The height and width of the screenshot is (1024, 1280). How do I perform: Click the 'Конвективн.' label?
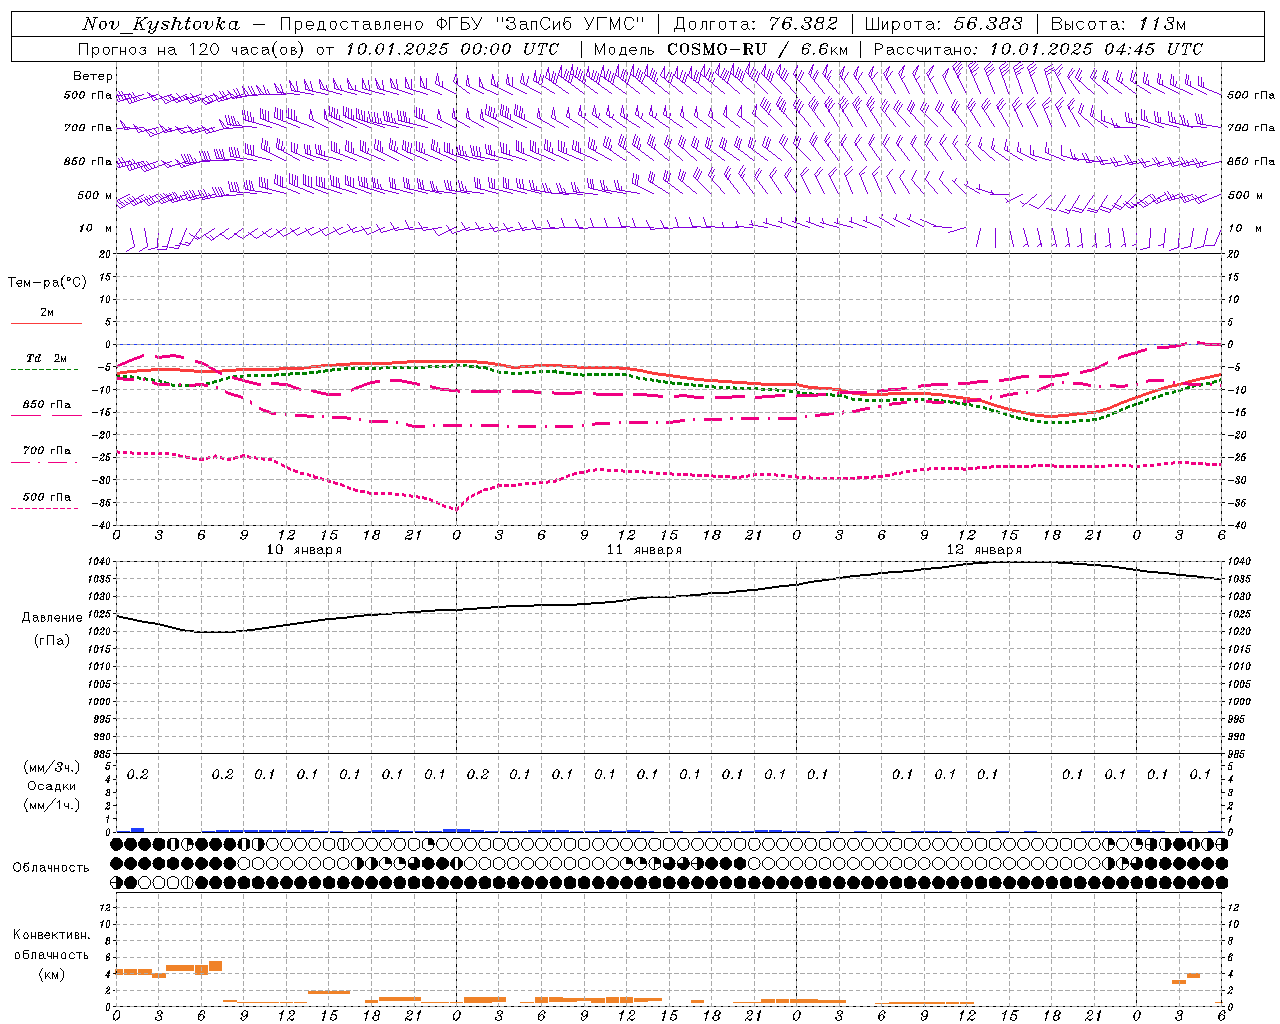tap(52, 935)
